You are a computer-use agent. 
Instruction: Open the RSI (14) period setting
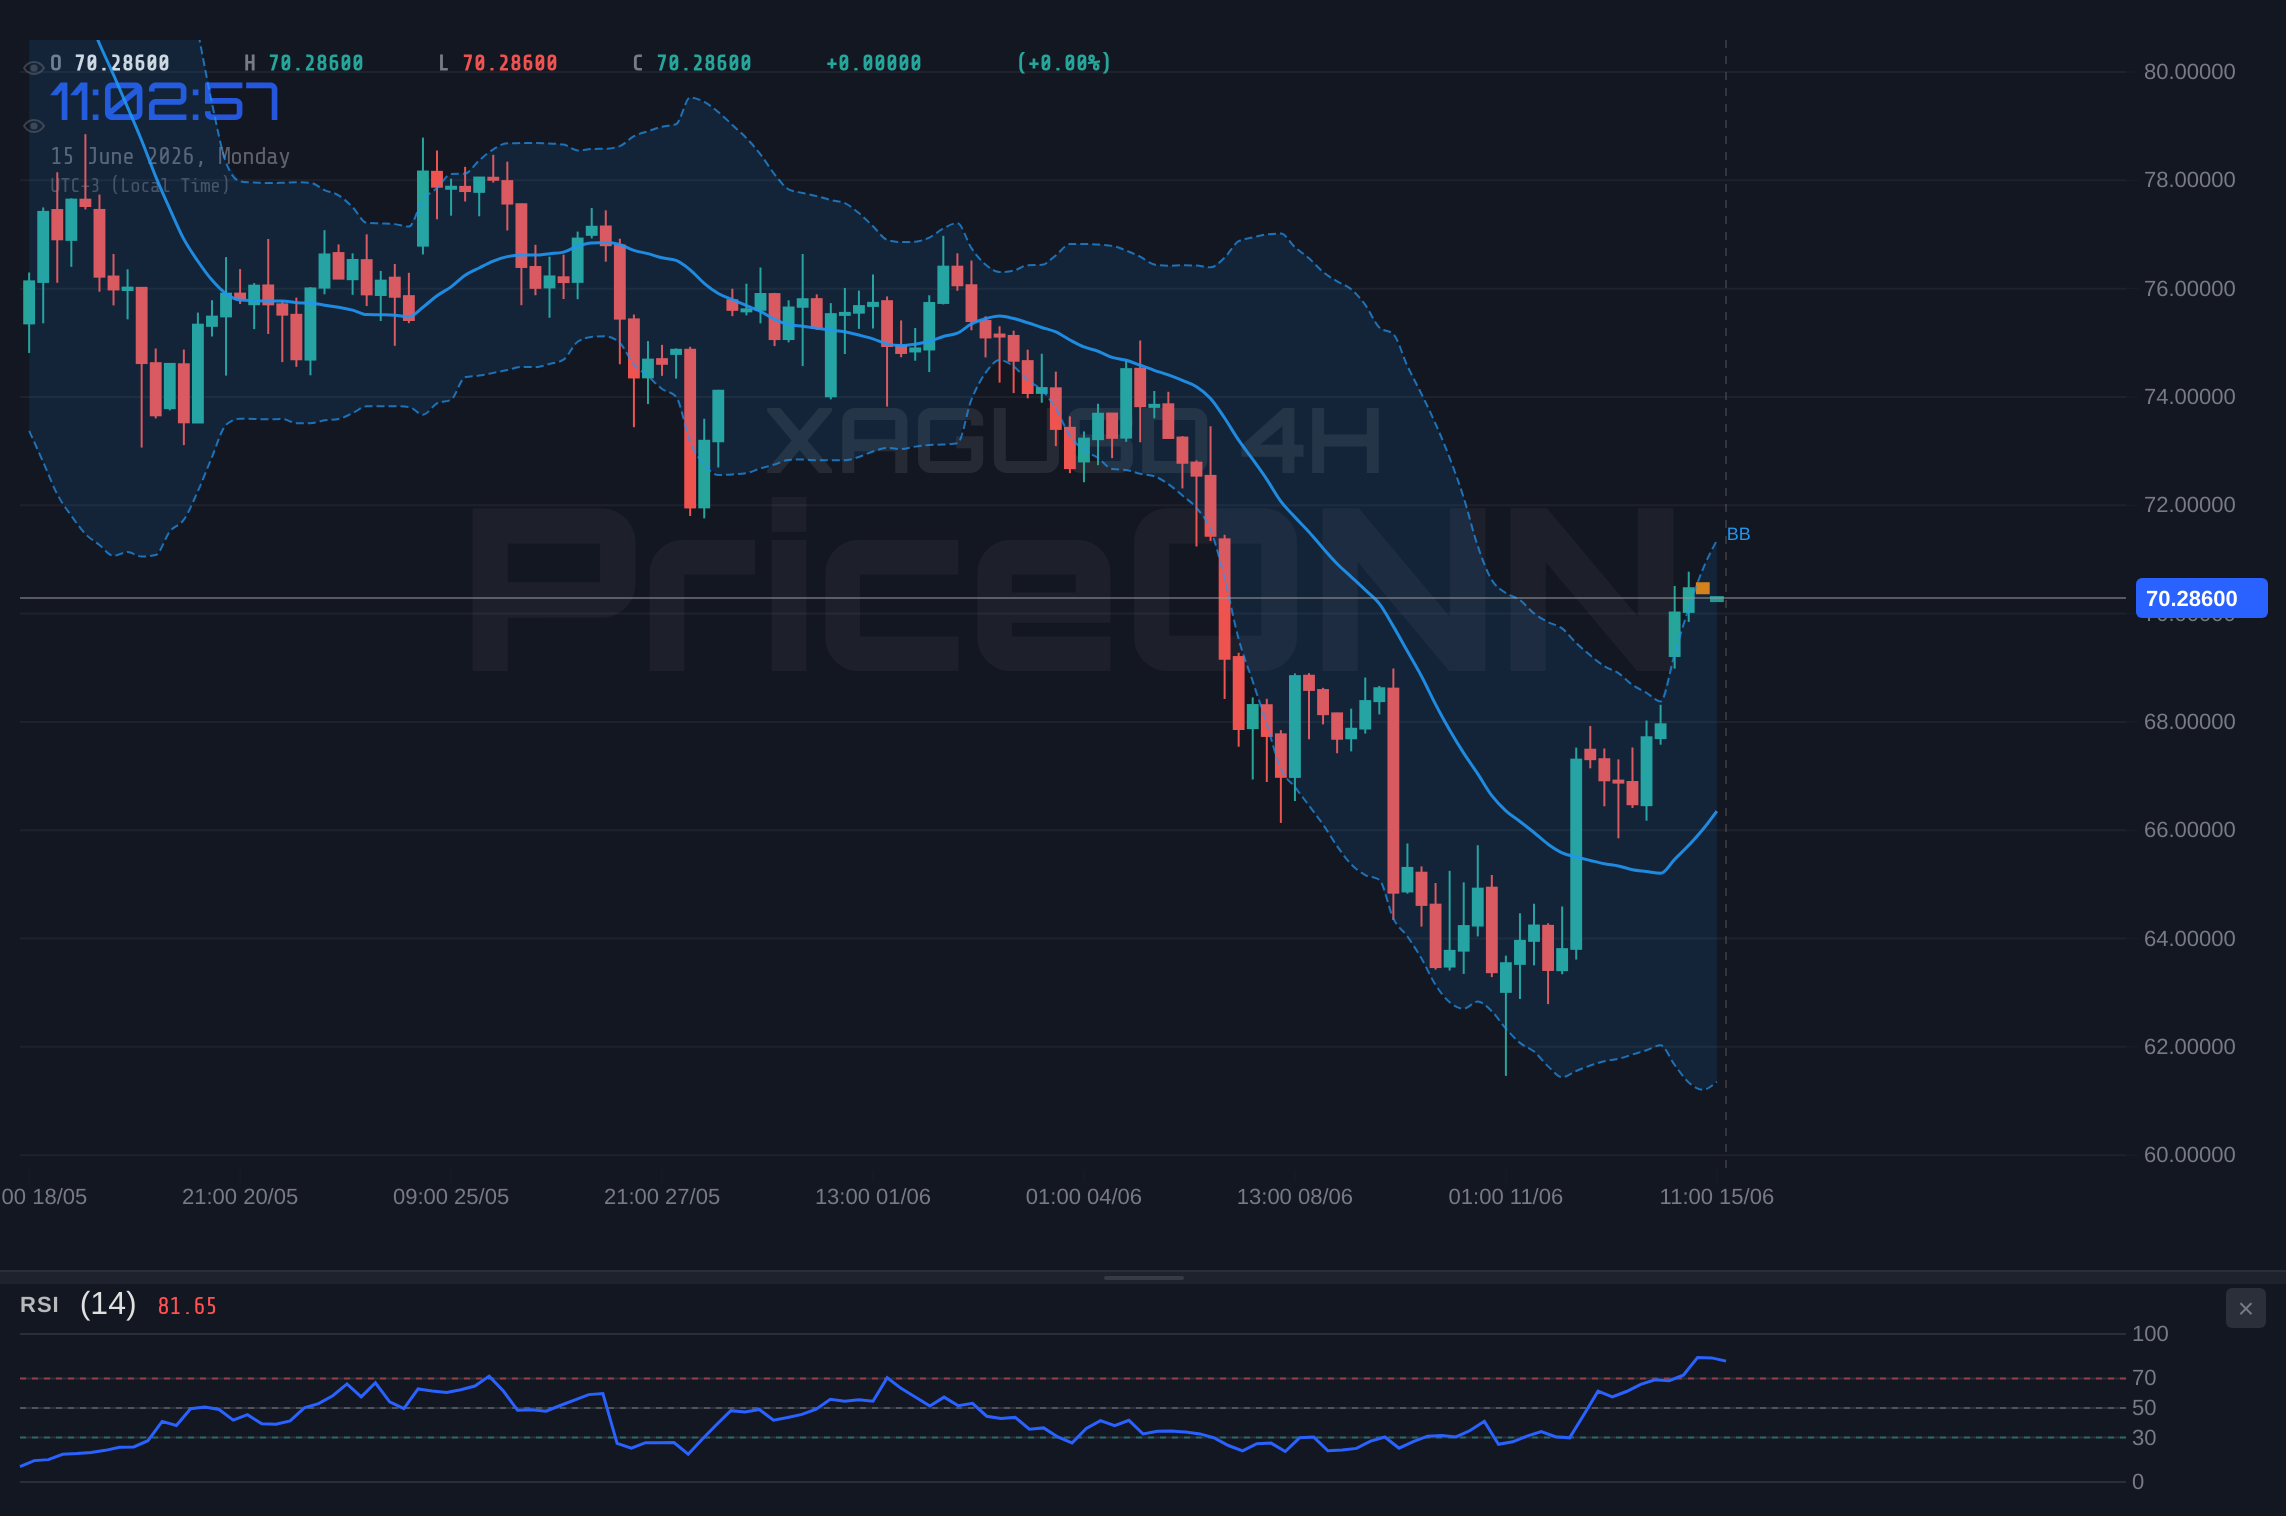[x=108, y=1304]
